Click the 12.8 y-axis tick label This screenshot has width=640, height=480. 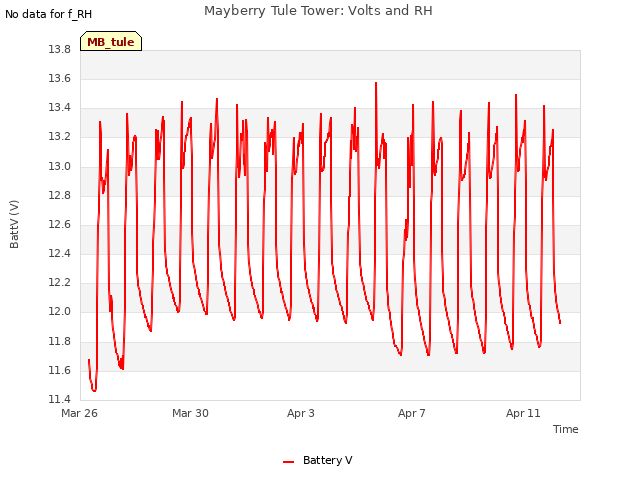(x=60, y=195)
